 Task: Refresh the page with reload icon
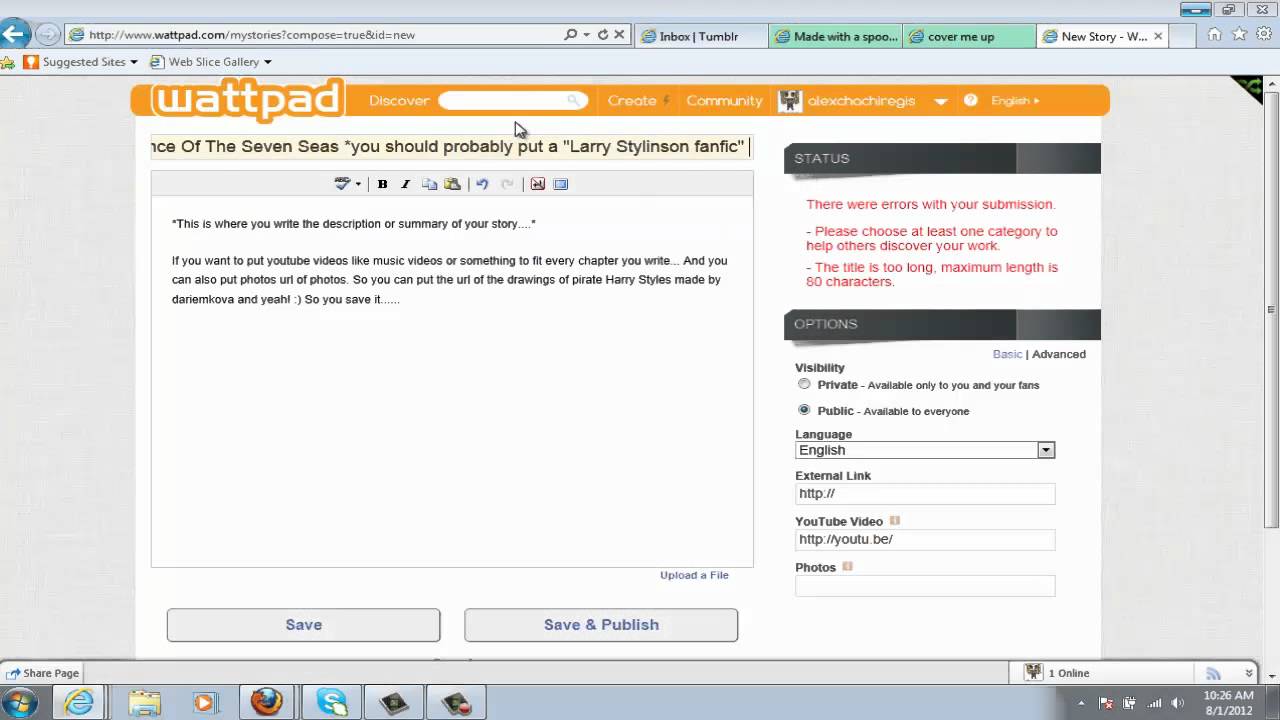pyautogui.click(x=603, y=34)
